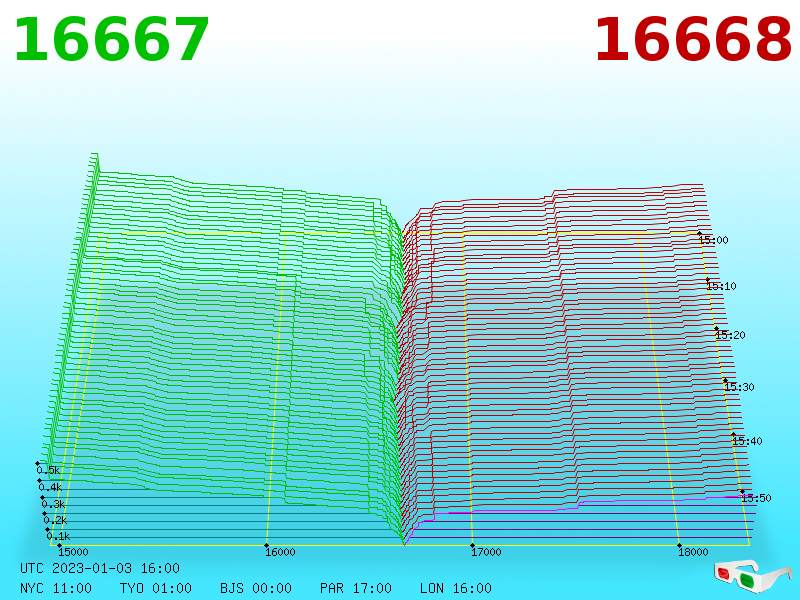Screen dimensions: 800x600
Task: Click the LON 16:00 clock text
Action: (x=456, y=588)
